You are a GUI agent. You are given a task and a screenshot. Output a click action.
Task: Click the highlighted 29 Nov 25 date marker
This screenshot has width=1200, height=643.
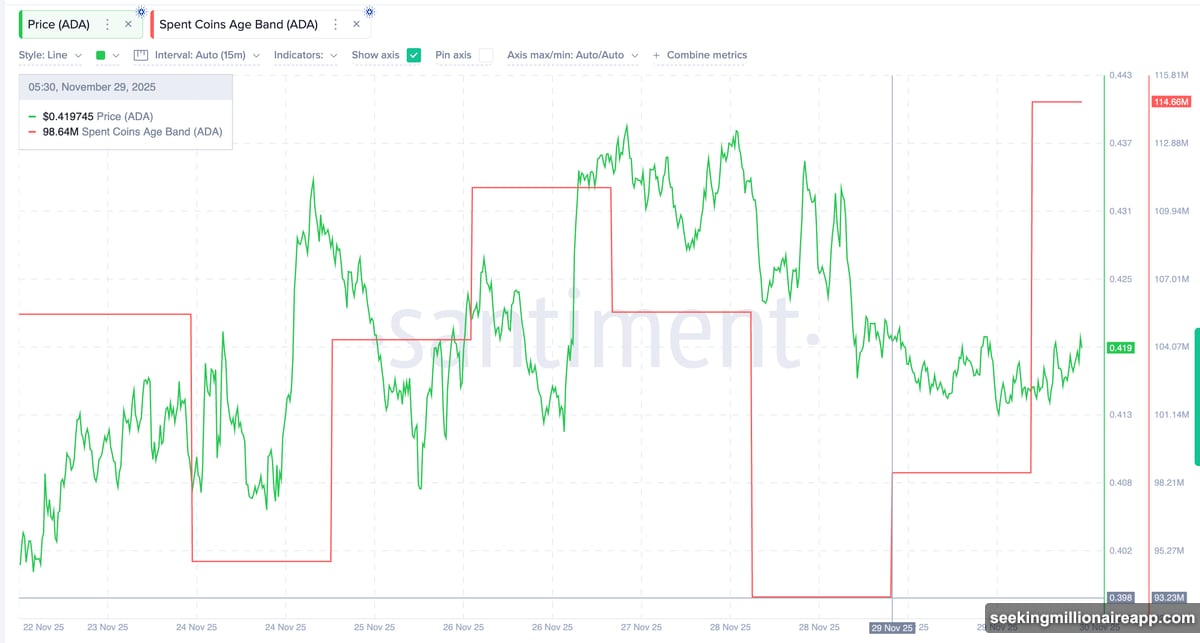(x=892, y=627)
